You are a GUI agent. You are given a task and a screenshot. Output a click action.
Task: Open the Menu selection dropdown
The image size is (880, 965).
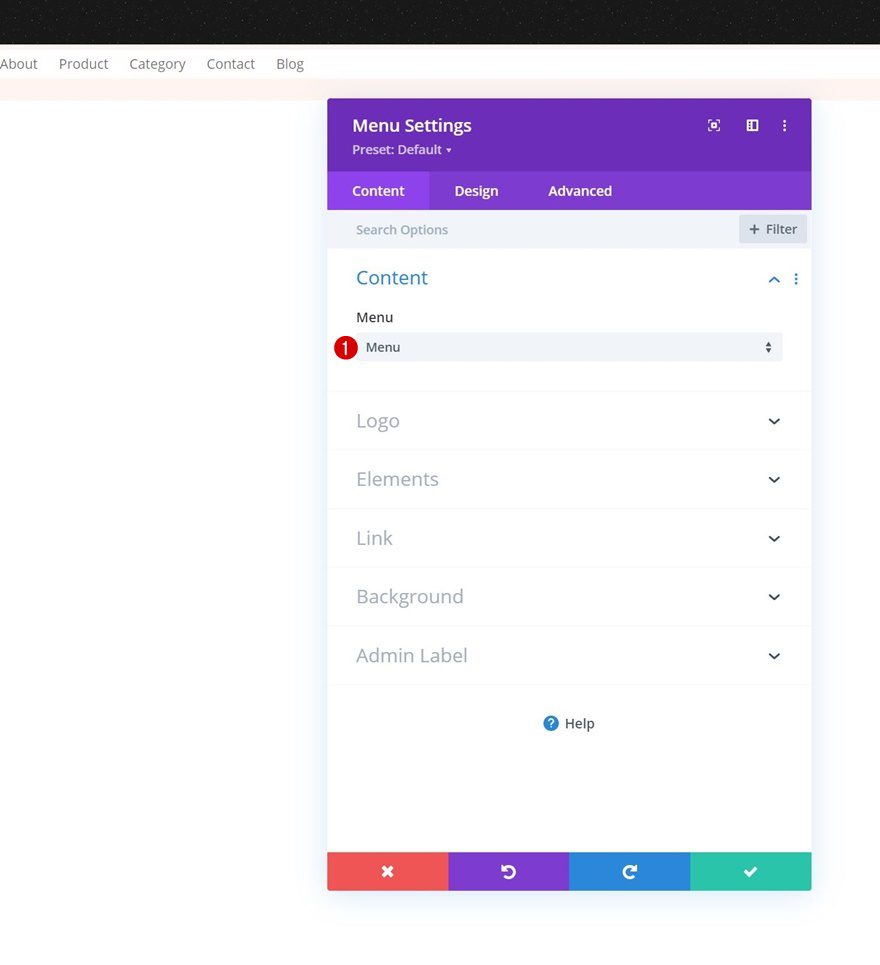point(568,347)
